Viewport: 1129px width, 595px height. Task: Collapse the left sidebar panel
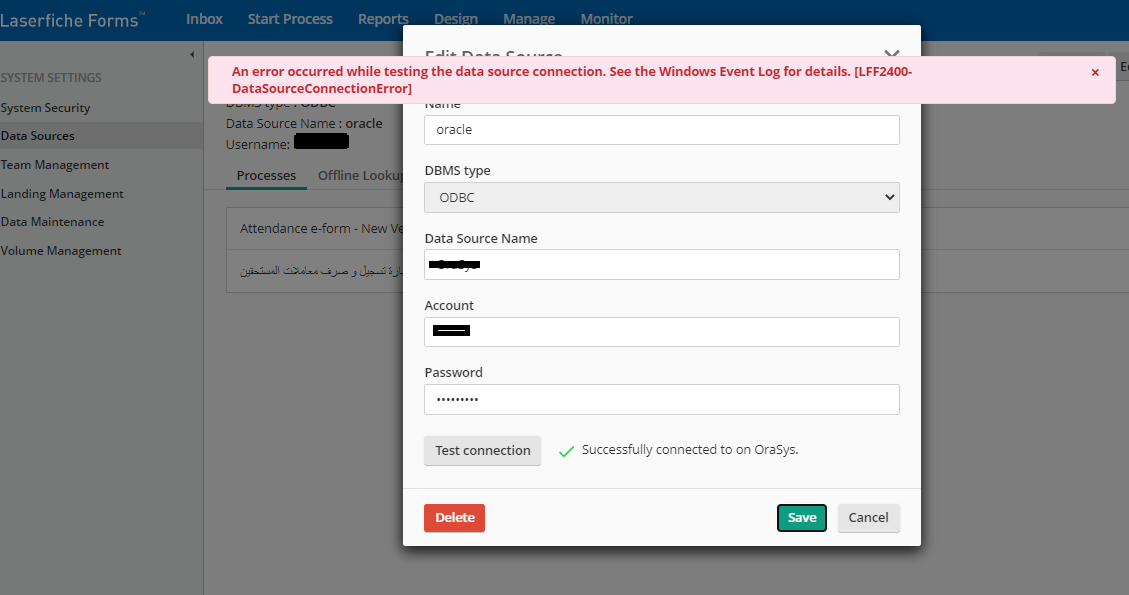pos(192,54)
